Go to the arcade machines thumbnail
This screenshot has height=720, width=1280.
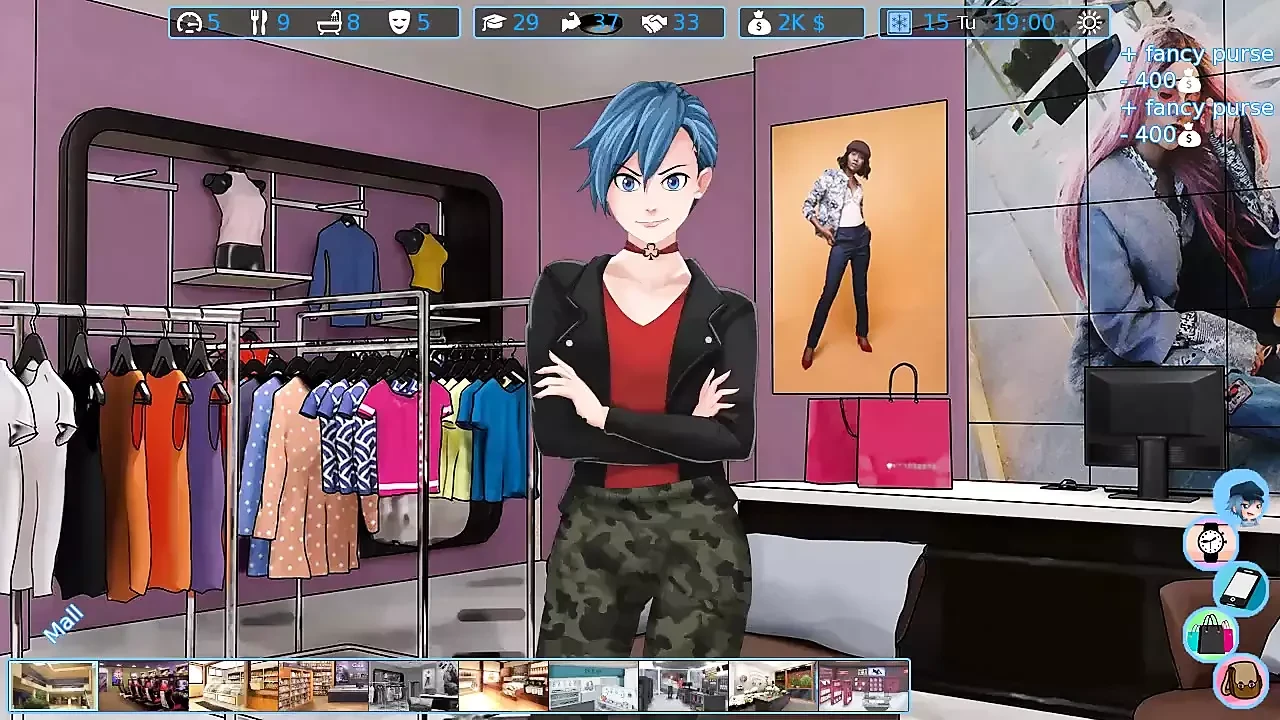click(x=143, y=686)
